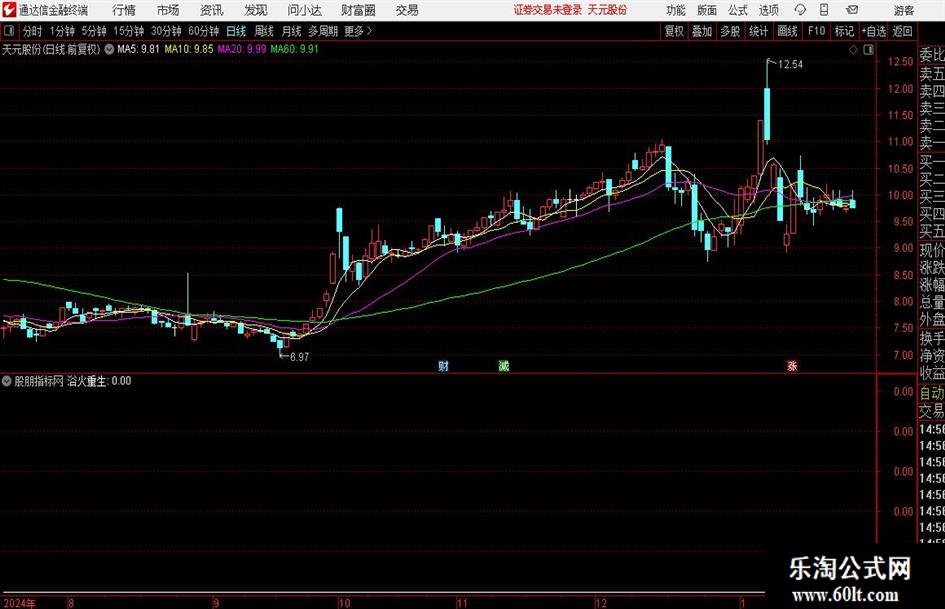Image resolution: width=945 pixels, height=609 pixels.
Task: Click the MA5: 9.81 label
Action: [x=138, y=49]
